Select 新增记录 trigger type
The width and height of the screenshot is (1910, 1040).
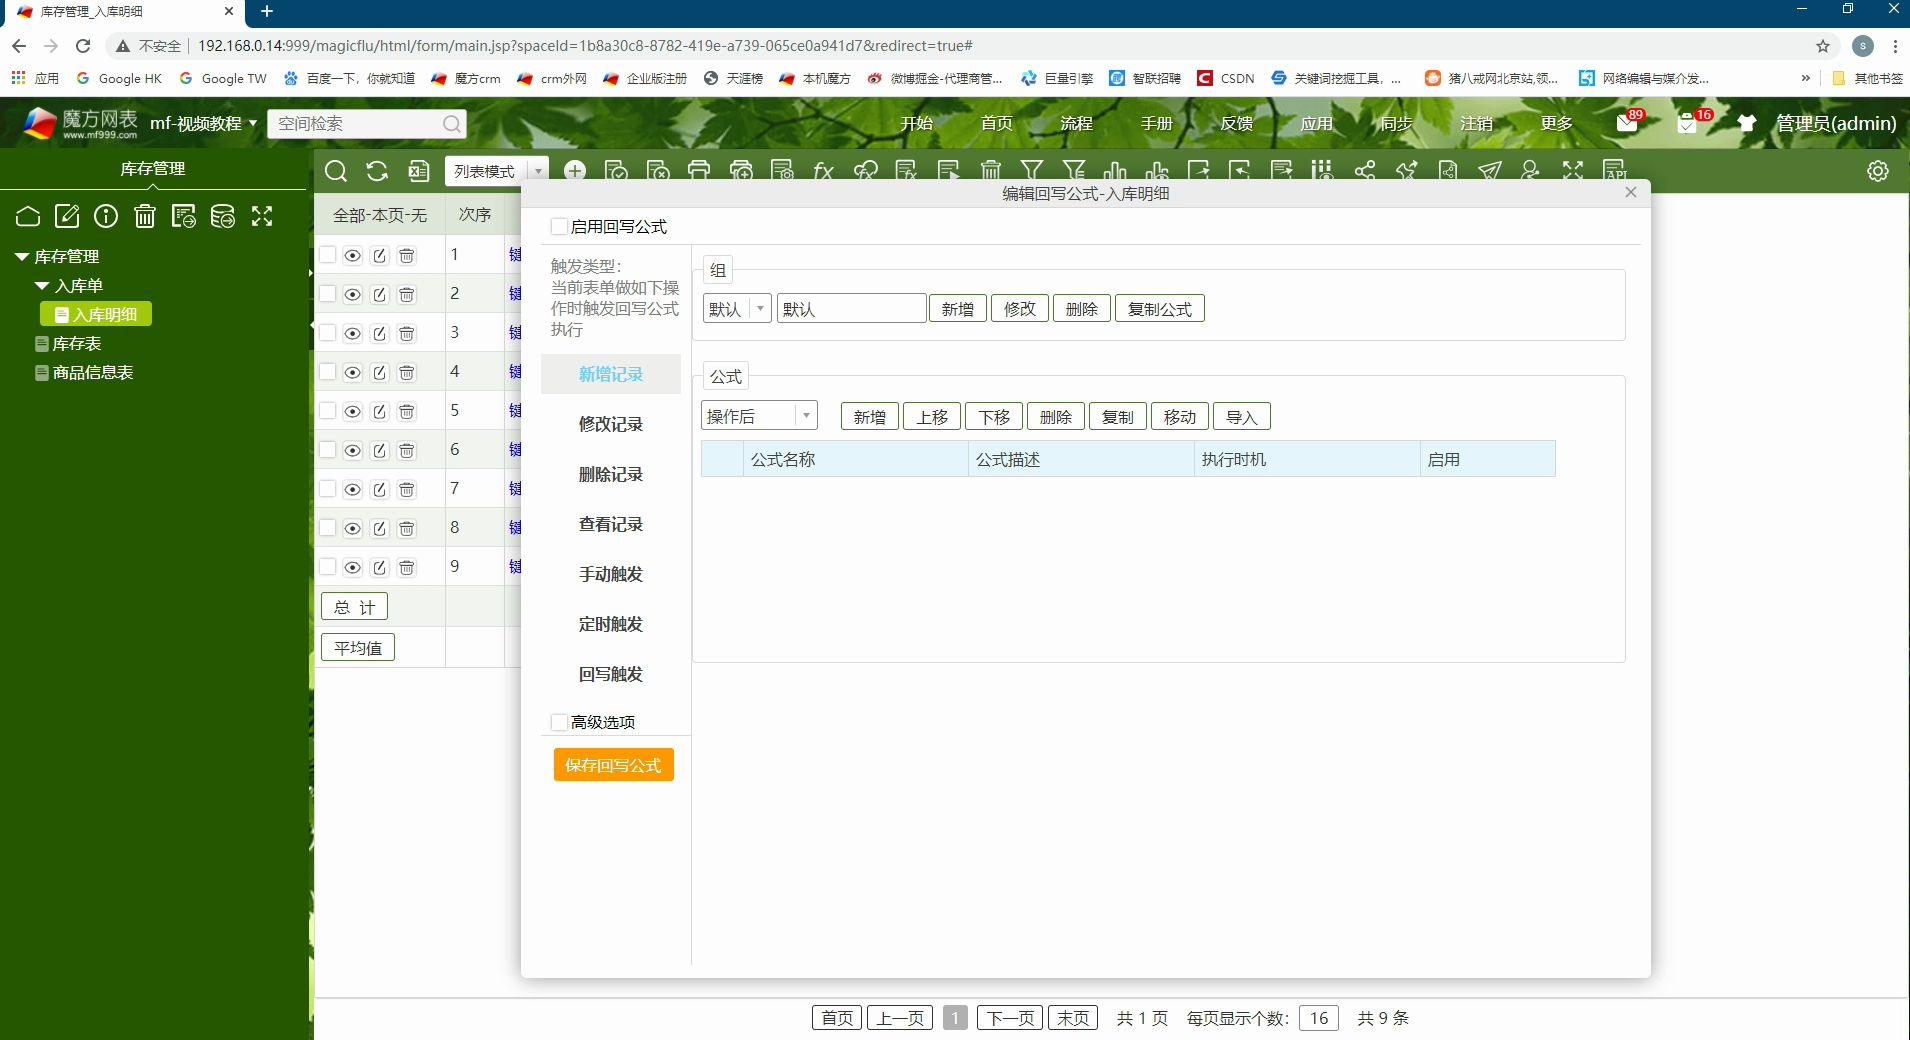[x=611, y=374]
